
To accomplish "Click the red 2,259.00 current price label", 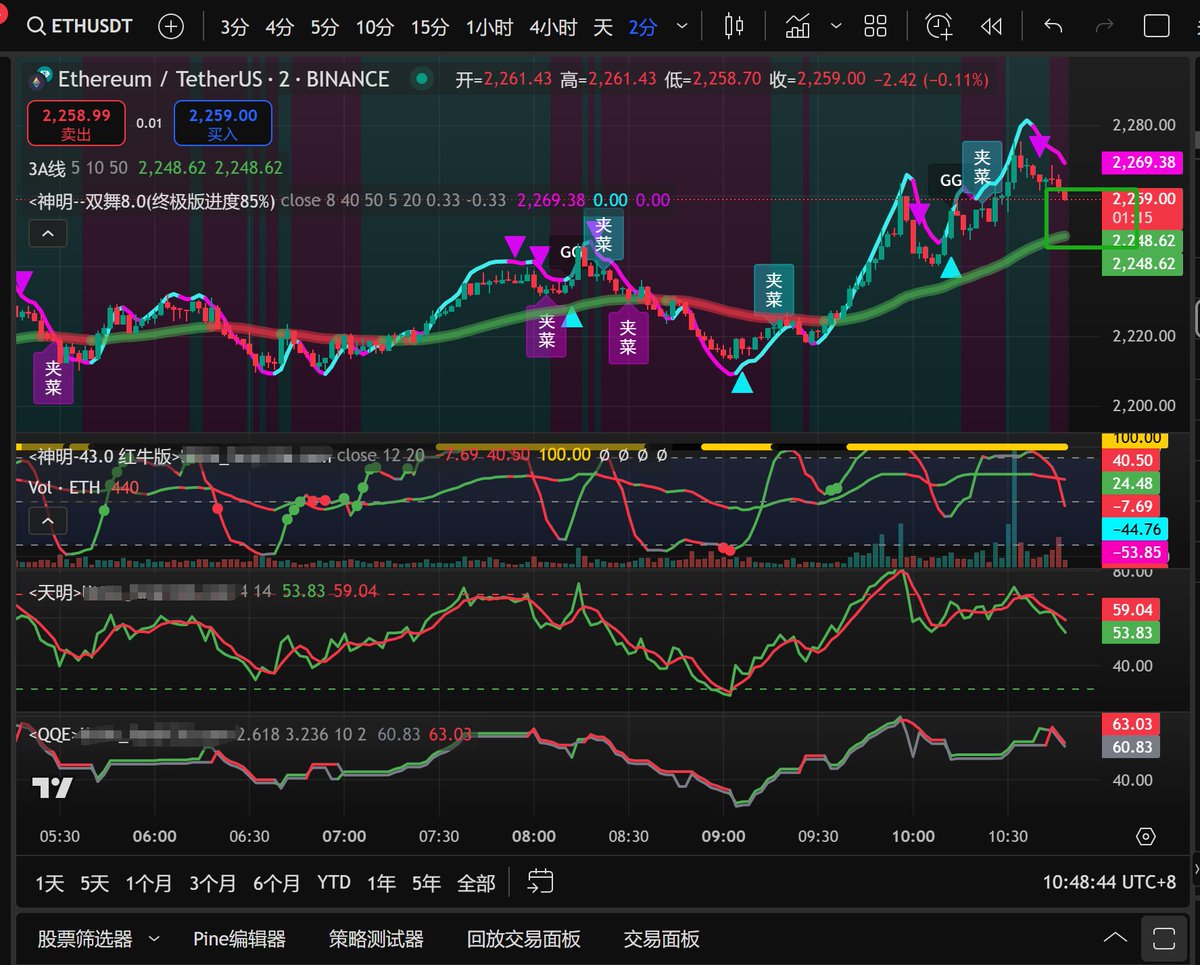I will 1141,207.
